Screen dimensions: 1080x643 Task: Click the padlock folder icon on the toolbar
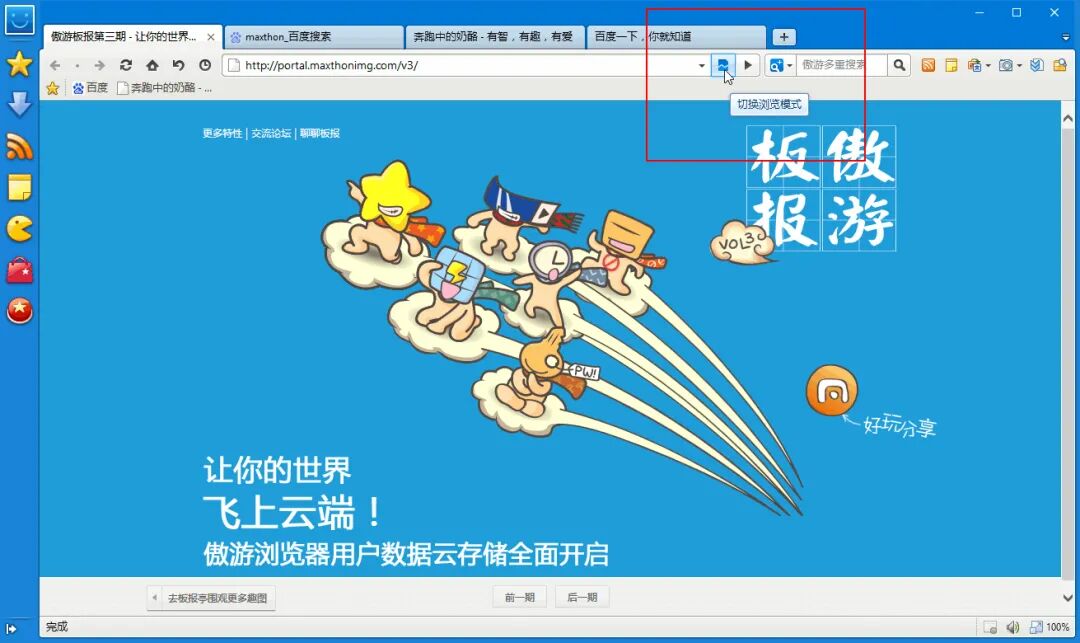[1060, 65]
